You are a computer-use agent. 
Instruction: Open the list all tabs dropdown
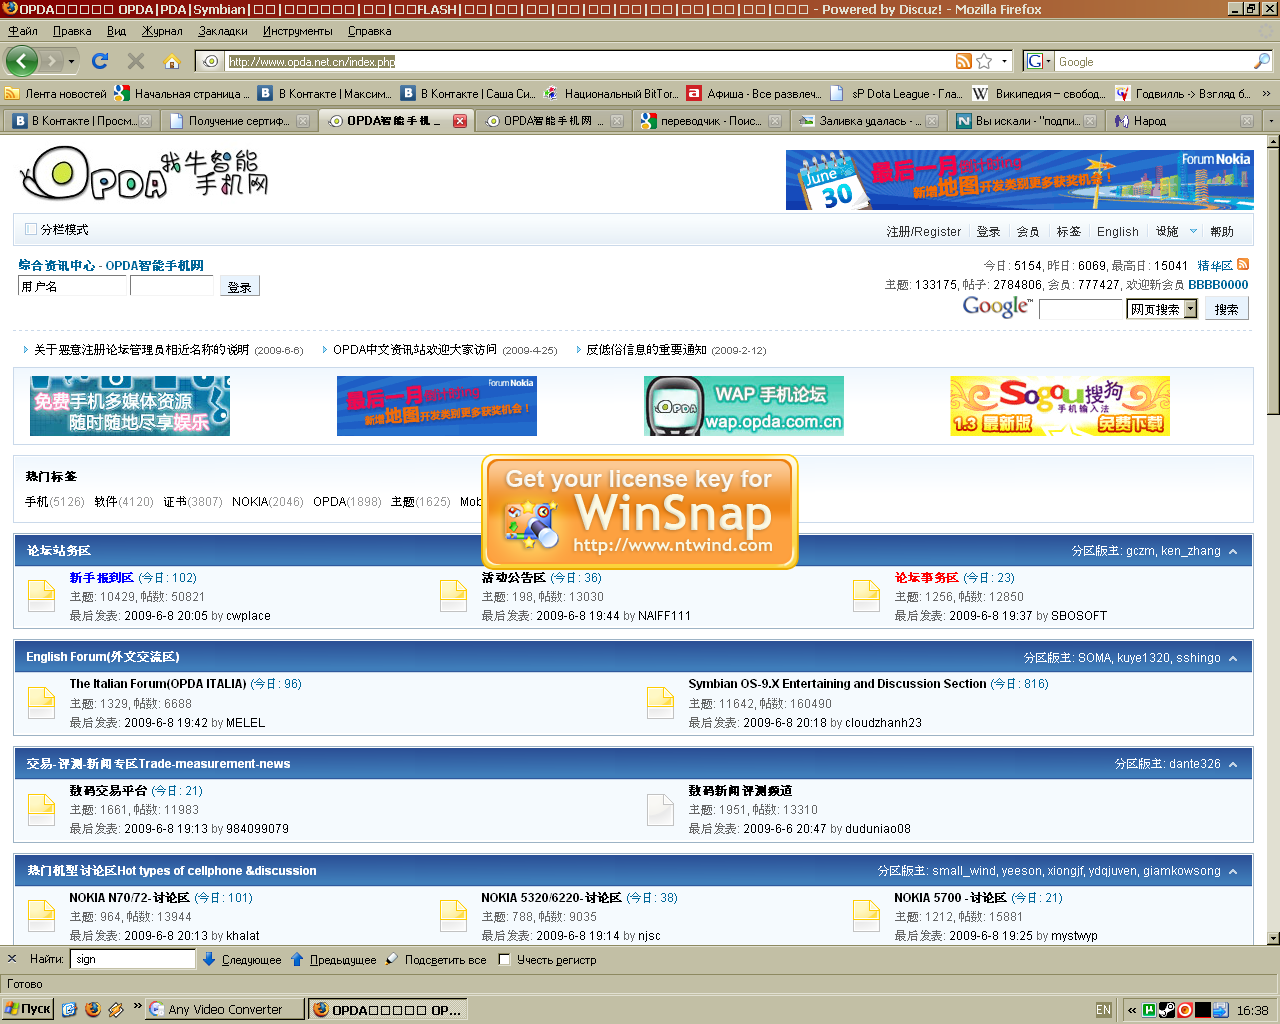click(1271, 121)
